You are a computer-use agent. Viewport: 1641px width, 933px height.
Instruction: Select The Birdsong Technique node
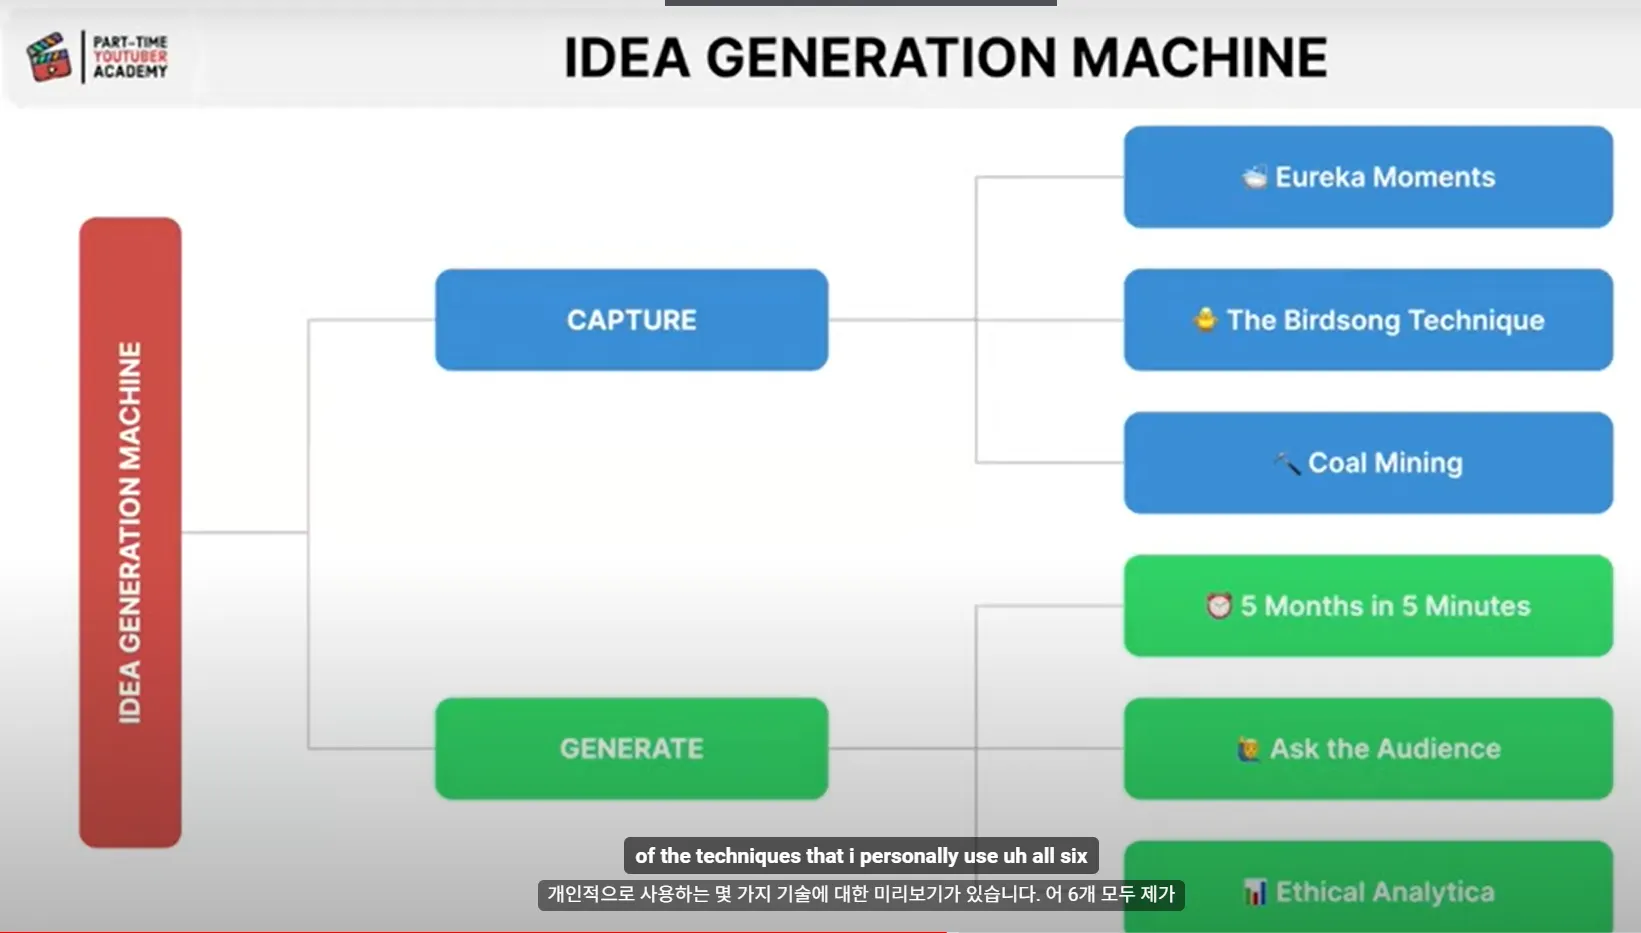coord(1368,320)
